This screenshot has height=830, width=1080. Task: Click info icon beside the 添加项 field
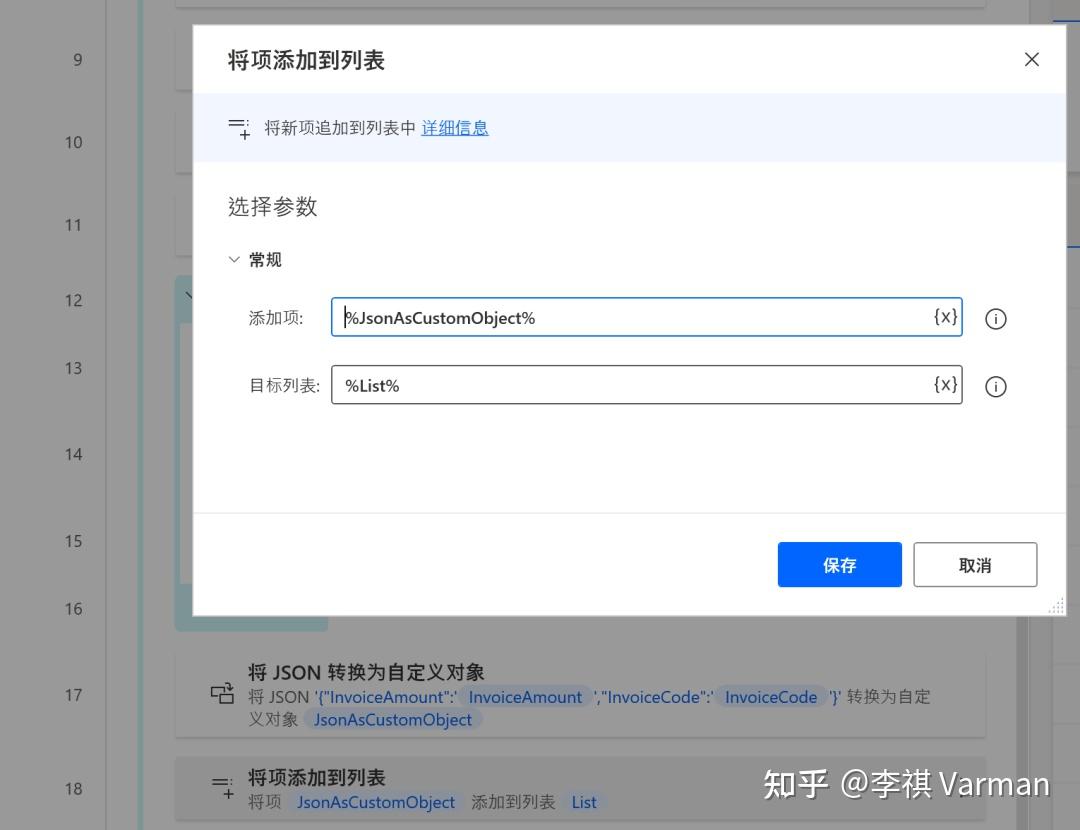point(995,318)
